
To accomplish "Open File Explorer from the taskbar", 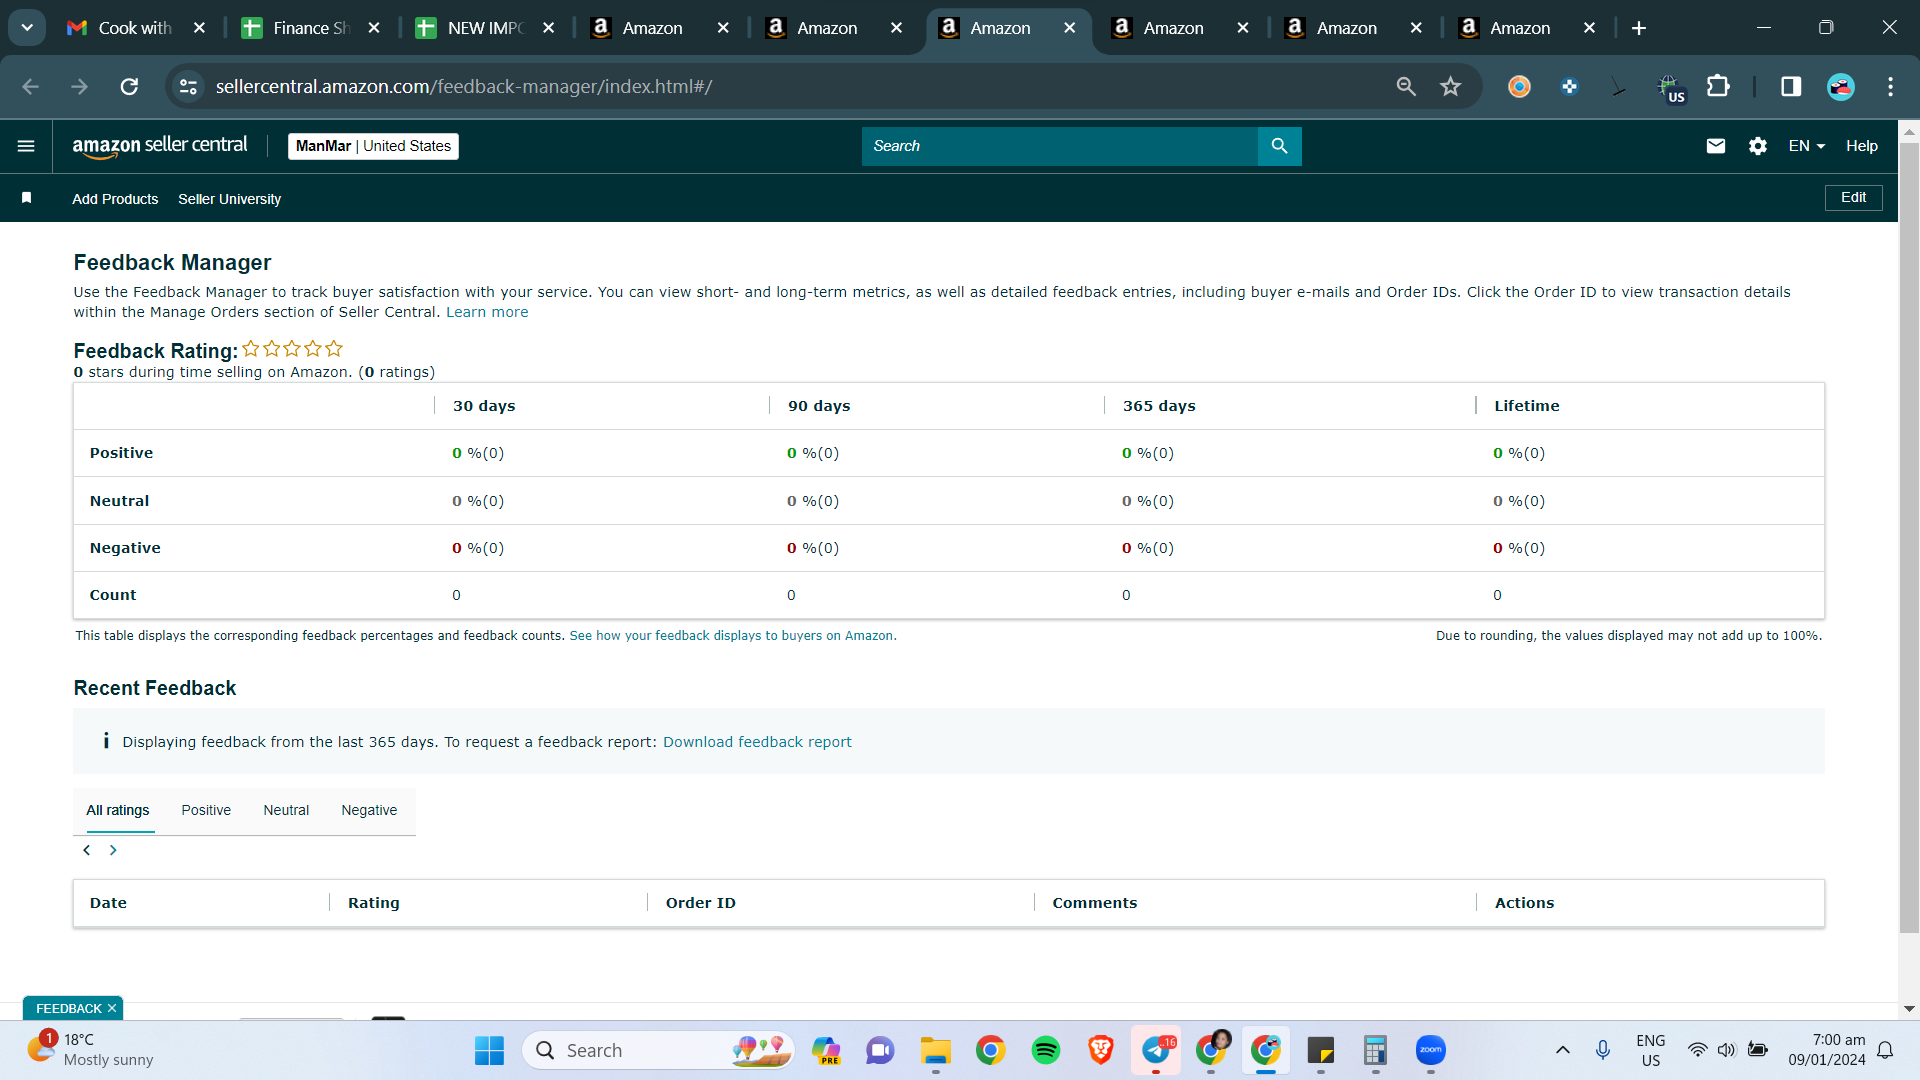I will 935,1050.
